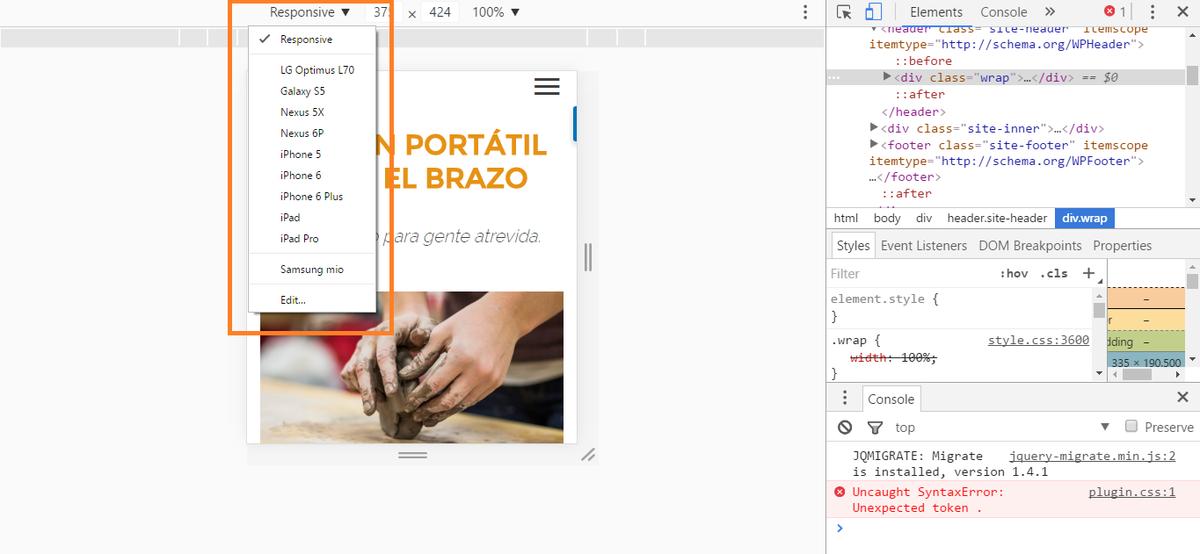Viewport: 1200px width, 554px height.
Task: Click the console filter funnel icon
Action: click(875, 427)
